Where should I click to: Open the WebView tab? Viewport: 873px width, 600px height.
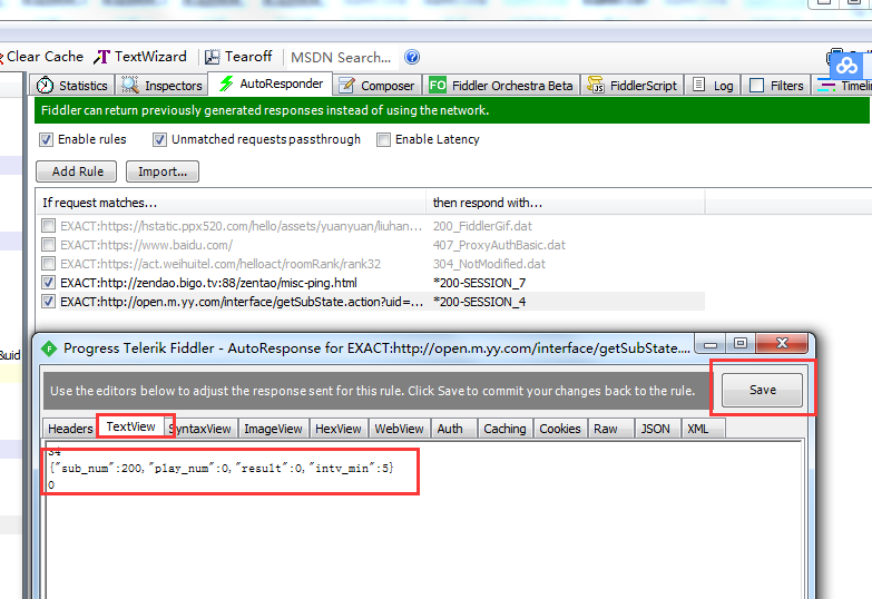[399, 429]
